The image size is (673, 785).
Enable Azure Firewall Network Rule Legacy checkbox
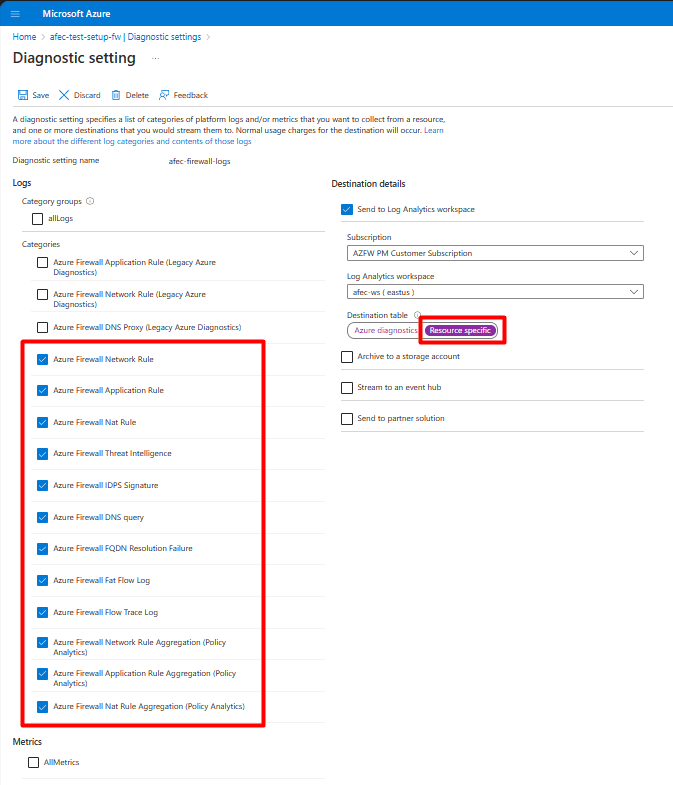coord(43,294)
